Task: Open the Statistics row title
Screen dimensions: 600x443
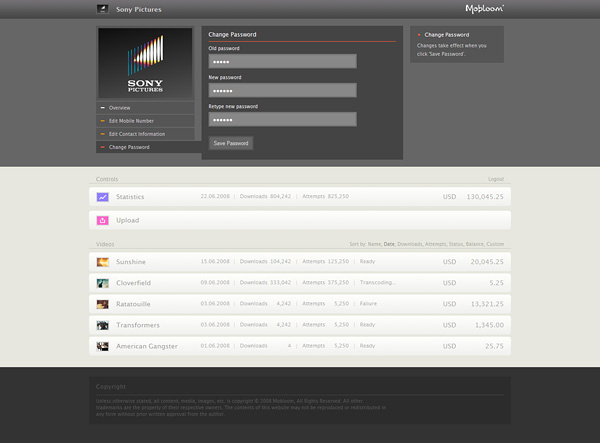Action: 130,197
